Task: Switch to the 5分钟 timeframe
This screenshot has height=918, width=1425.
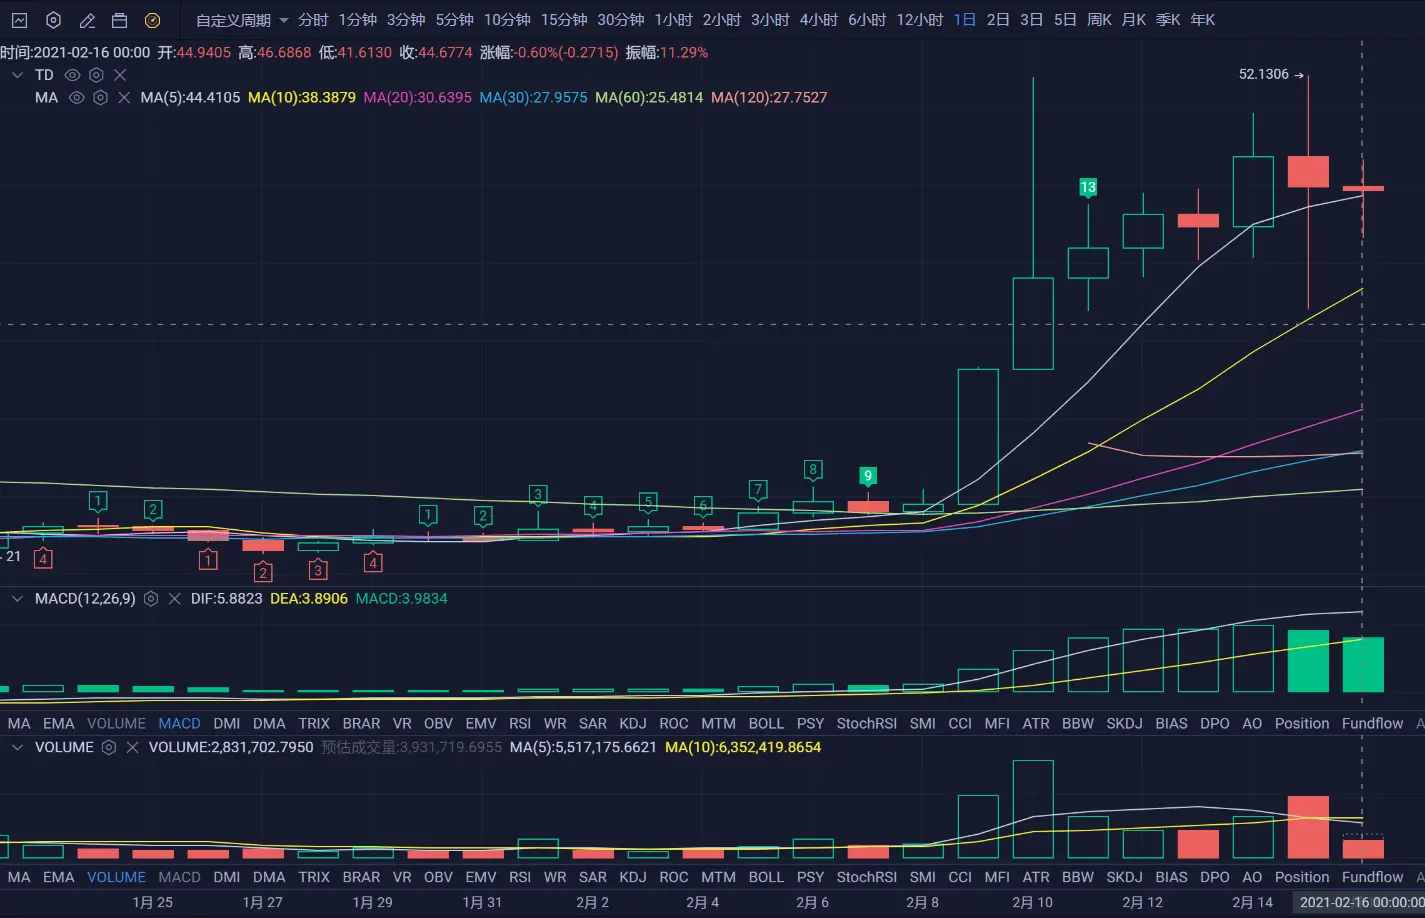Action: coord(455,20)
